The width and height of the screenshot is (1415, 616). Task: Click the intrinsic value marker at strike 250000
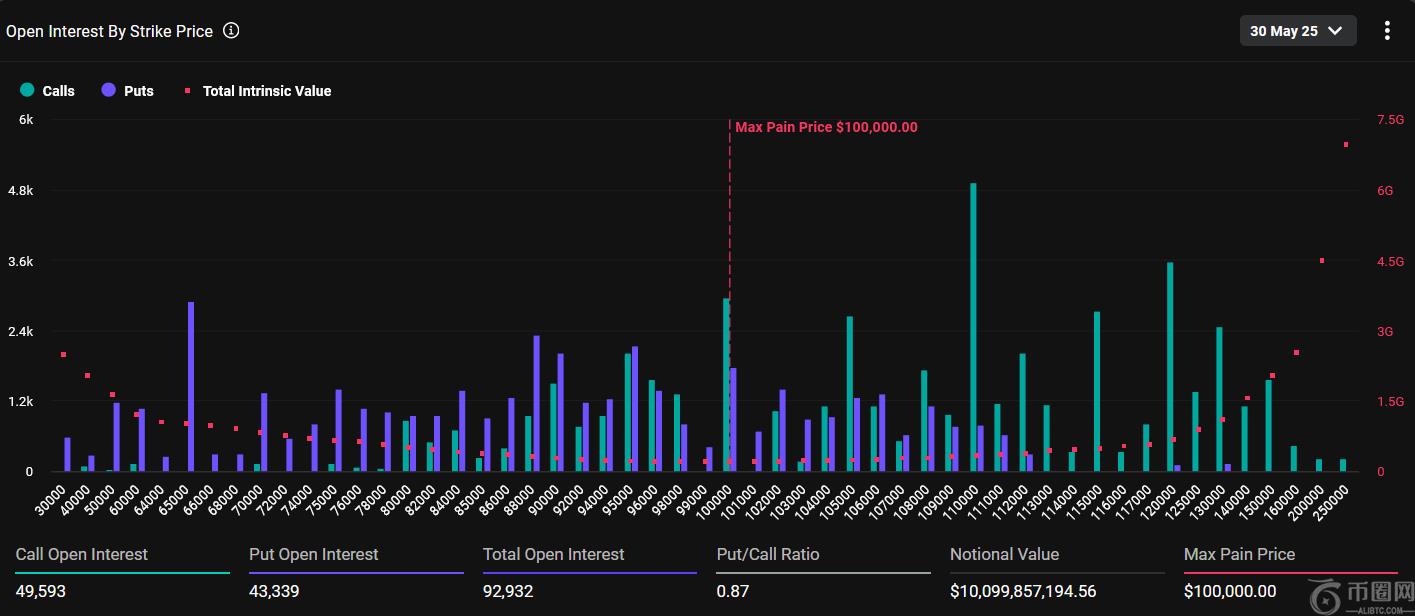[1346, 144]
